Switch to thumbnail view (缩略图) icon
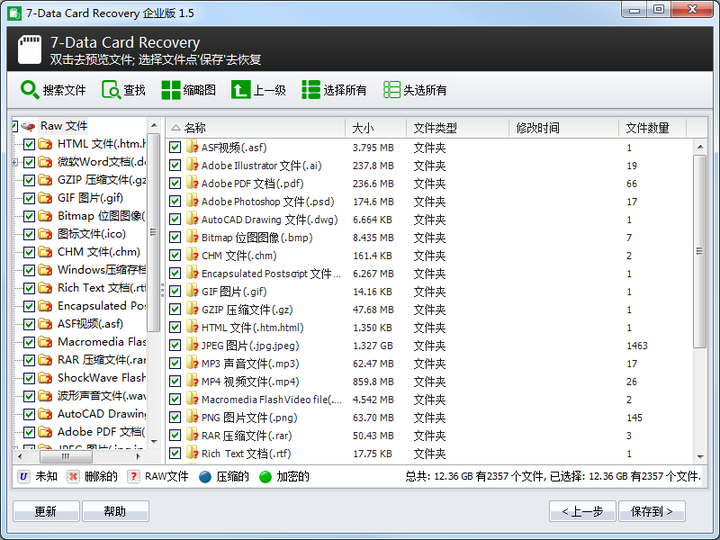The width and height of the screenshot is (720, 540). click(x=171, y=90)
